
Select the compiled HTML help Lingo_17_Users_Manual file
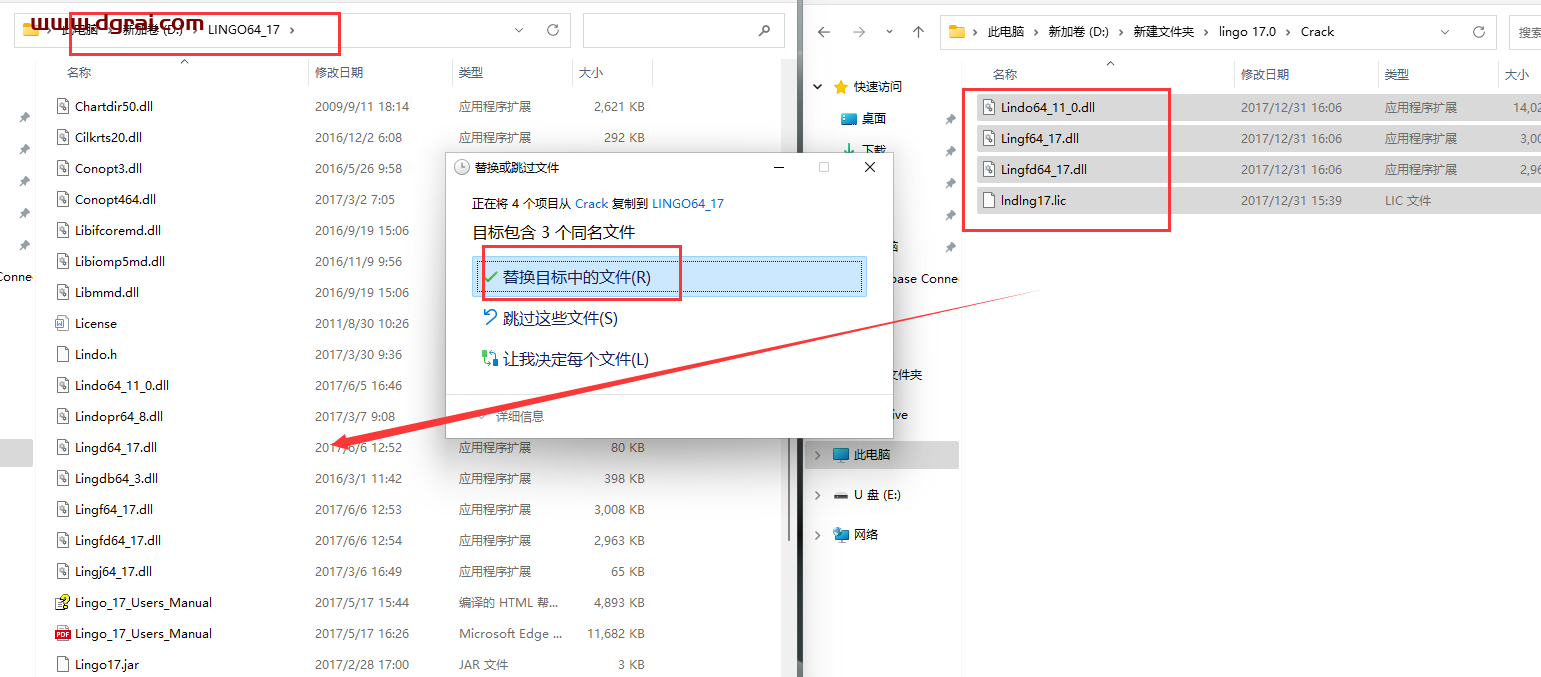click(x=143, y=602)
